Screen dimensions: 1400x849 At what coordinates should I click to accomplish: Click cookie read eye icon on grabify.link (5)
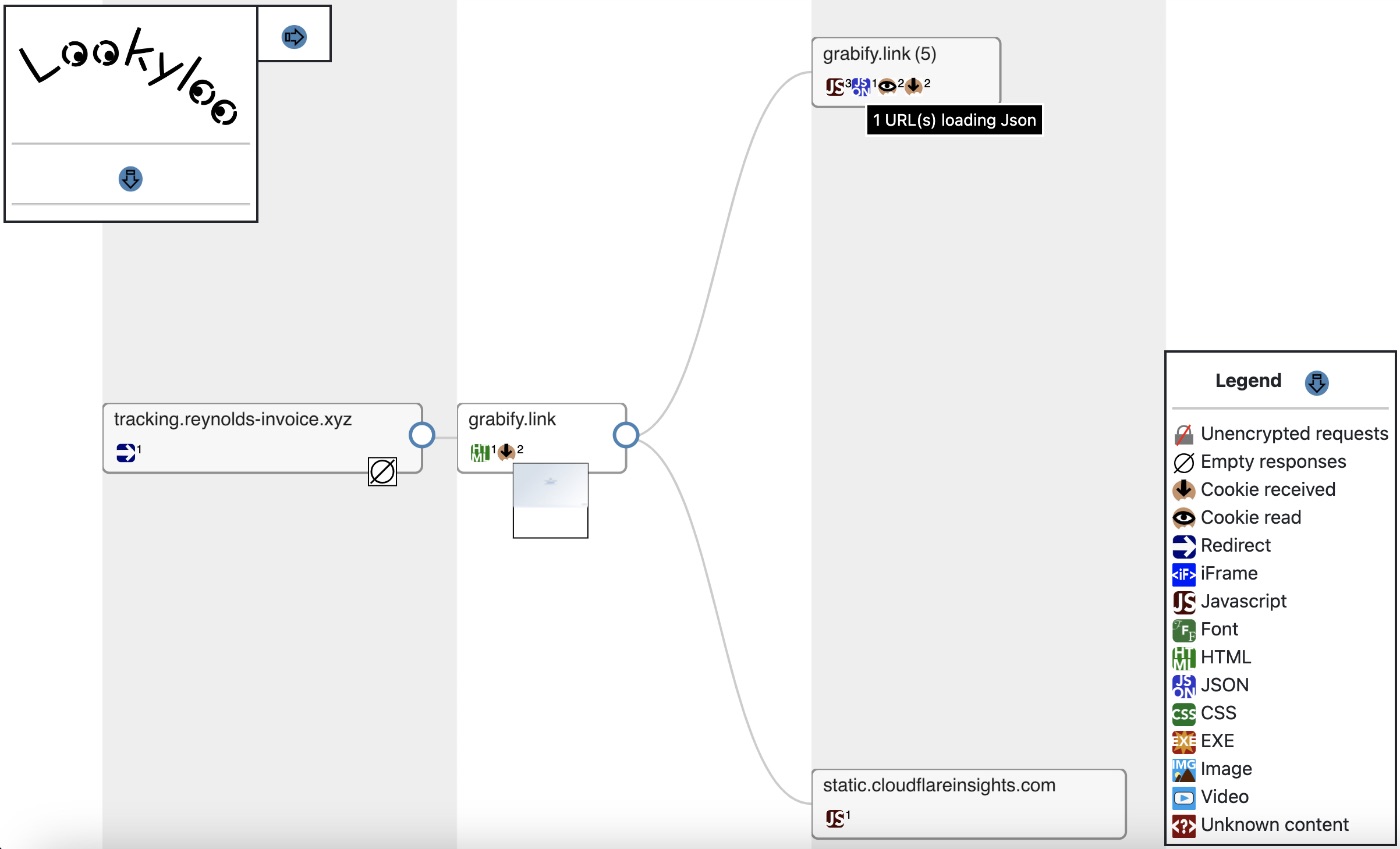click(x=887, y=86)
